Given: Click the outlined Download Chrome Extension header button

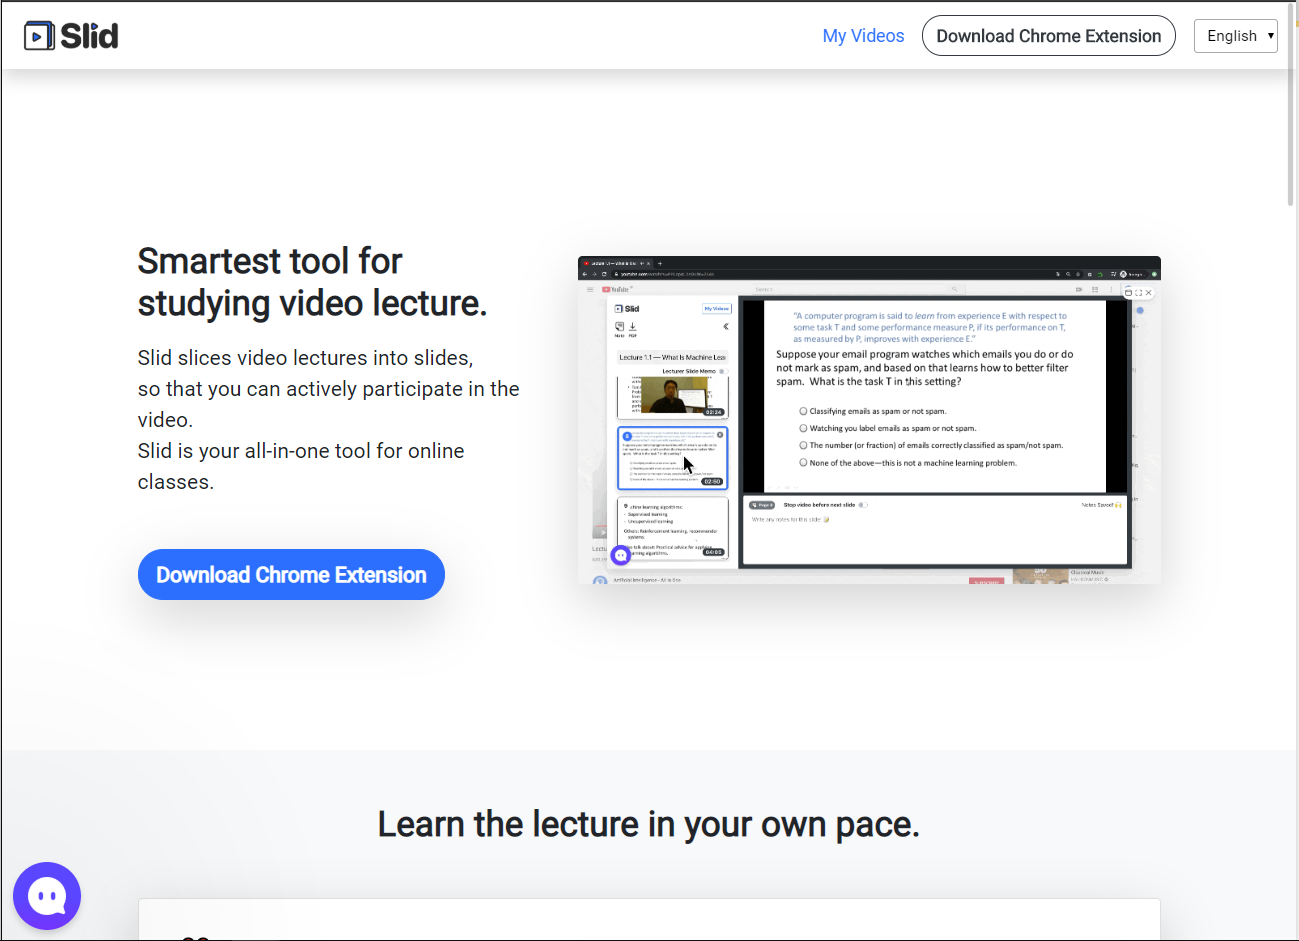Looking at the screenshot, I should (1048, 36).
